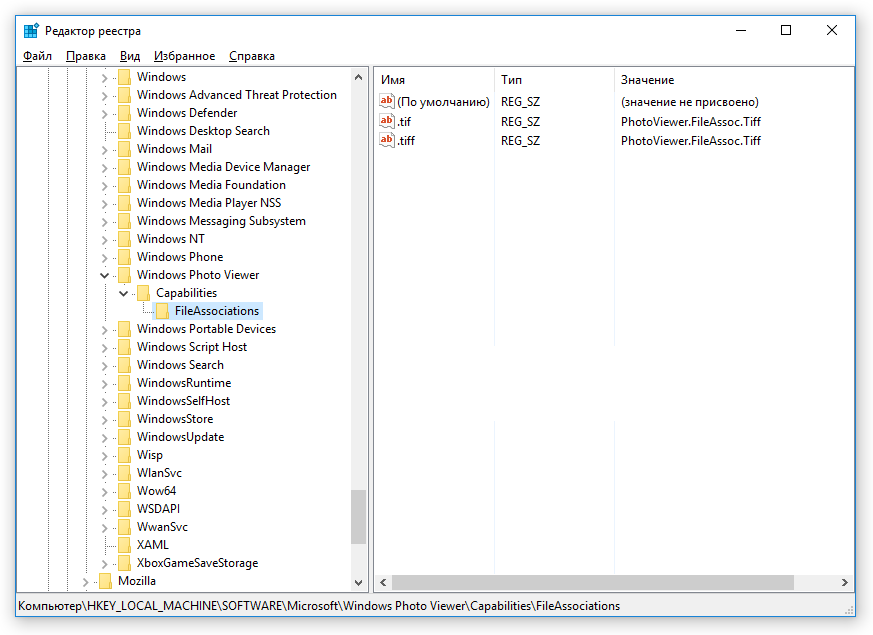The image size is (873, 635).
Task: Collapse the Windows Photo Viewer key
Action: (x=104, y=275)
